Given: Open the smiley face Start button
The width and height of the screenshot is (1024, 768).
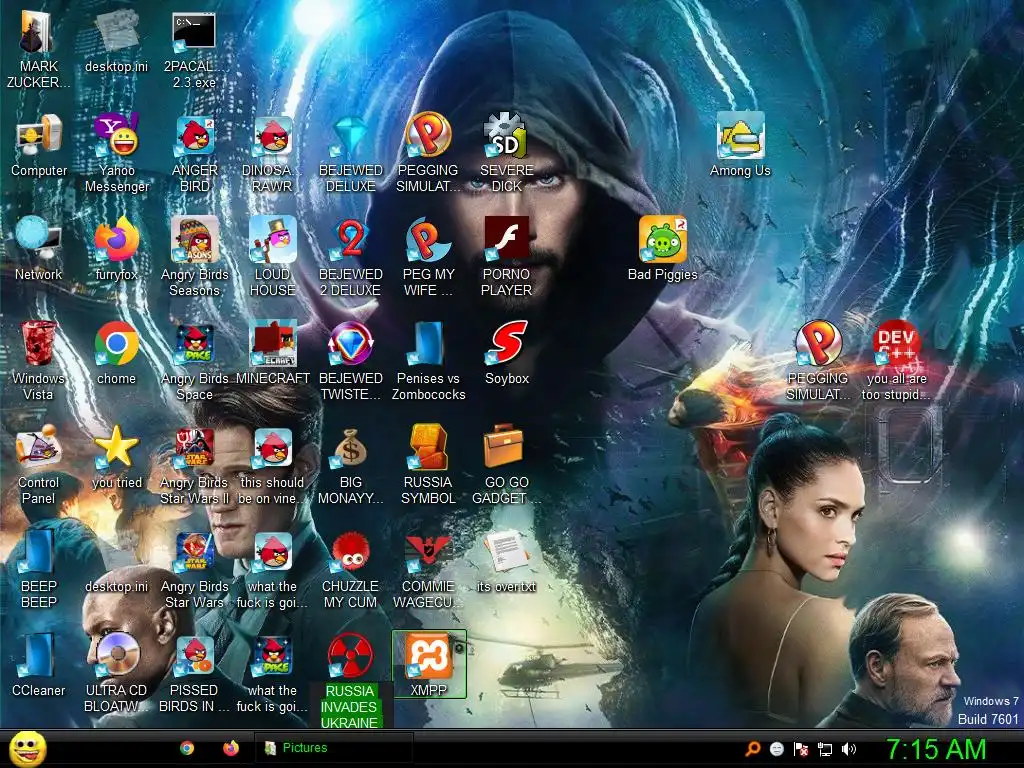Looking at the screenshot, I should (x=27, y=749).
